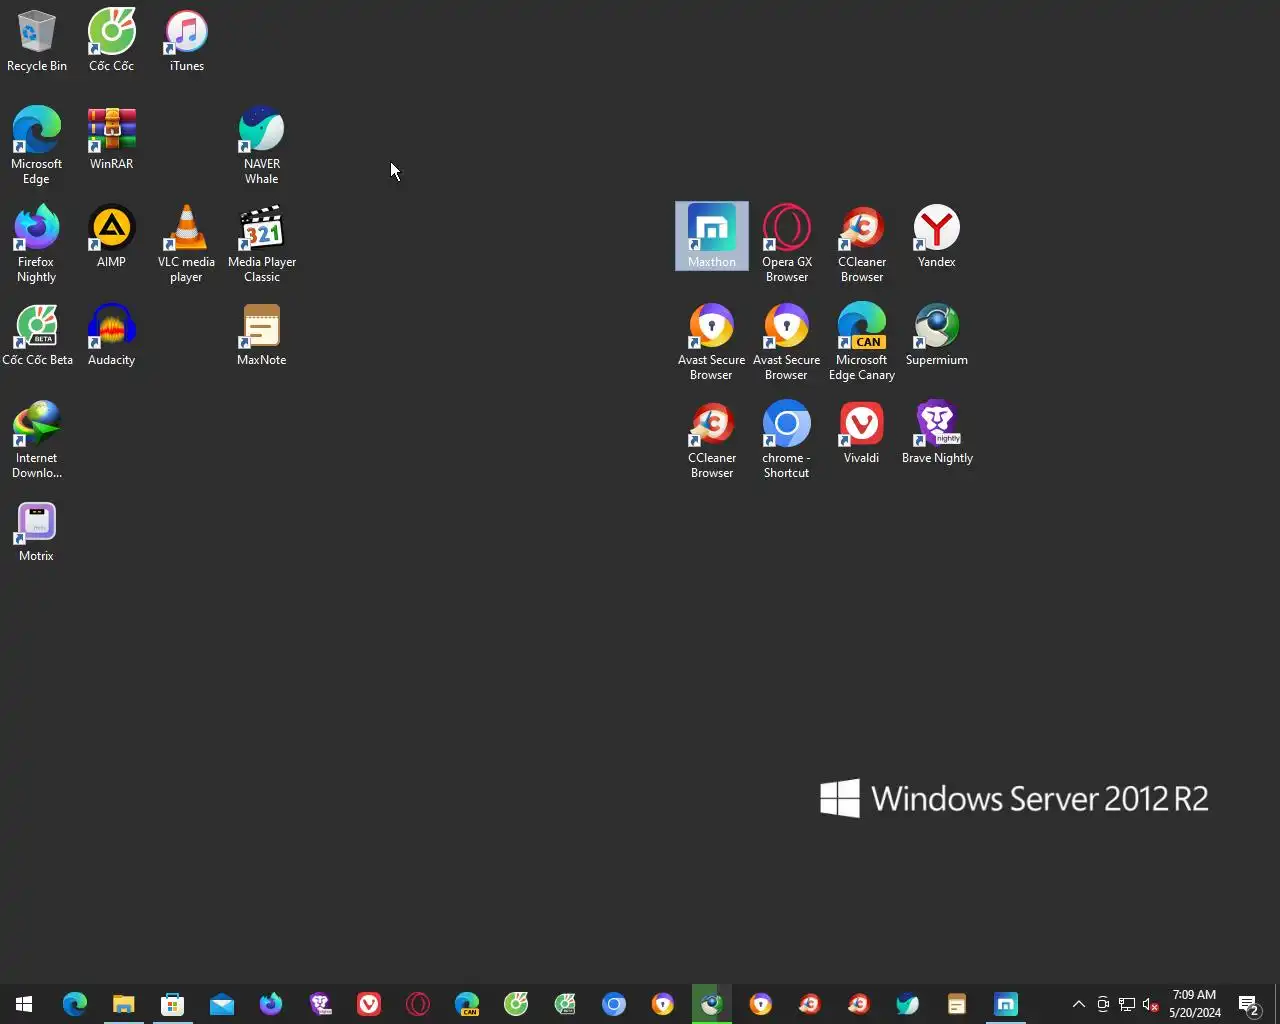Switch to Supermium on the taskbar

[712, 1004]
